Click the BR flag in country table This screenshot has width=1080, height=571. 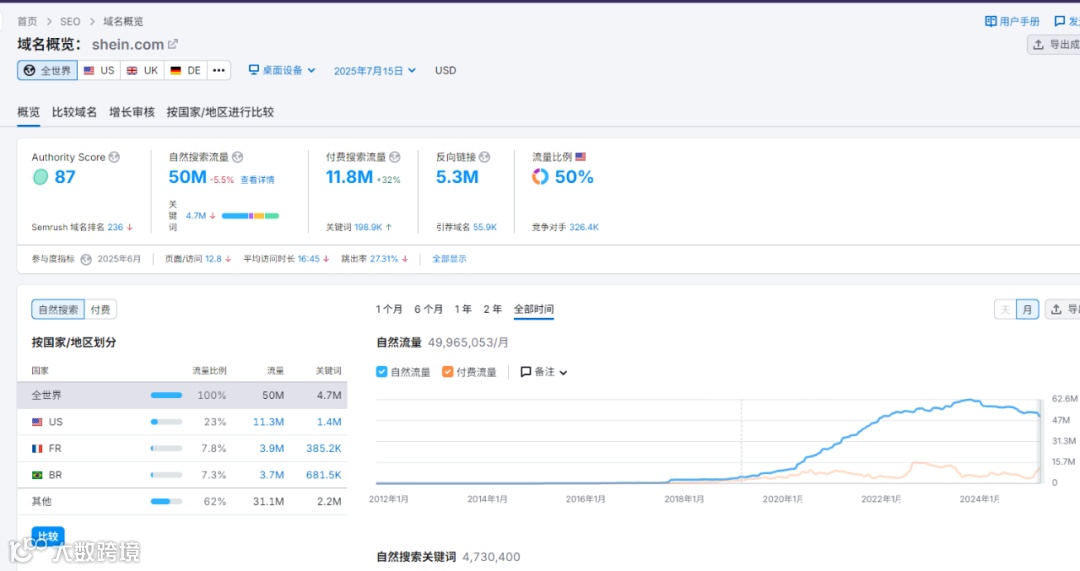pyautogui.click(x=37, y=475)
